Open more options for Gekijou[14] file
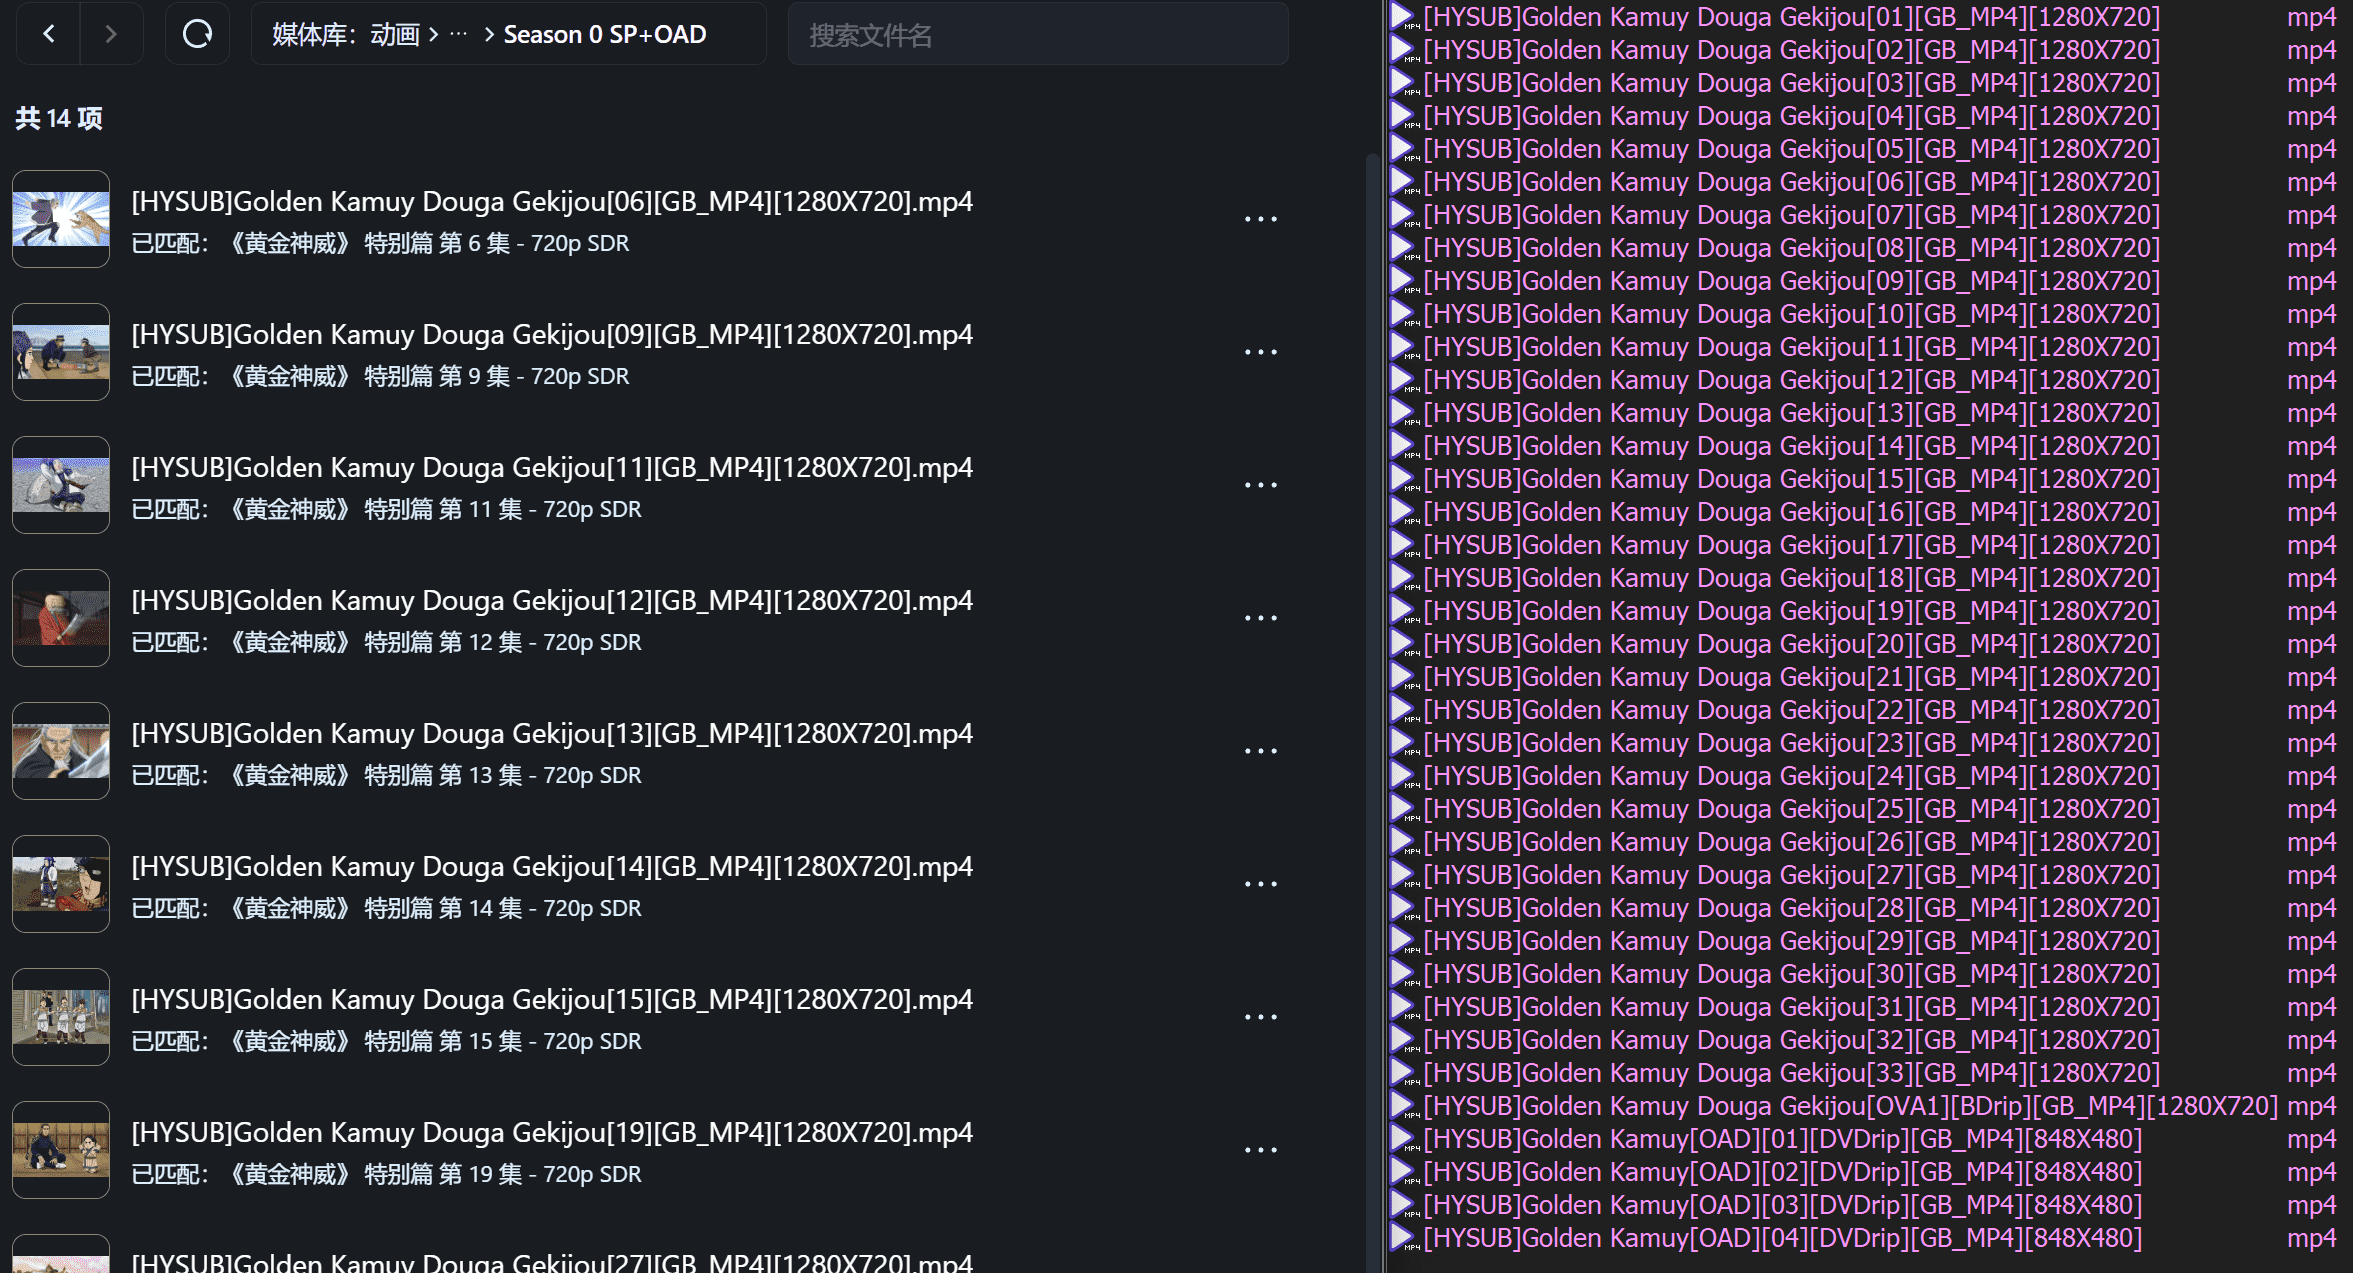This screenshot has width=2353, height=1273. coord(1260,884)
